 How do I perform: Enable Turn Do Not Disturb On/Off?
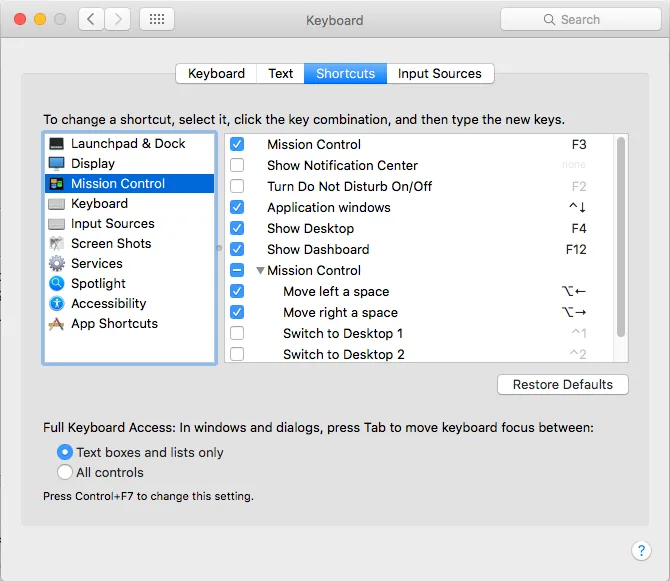coord(237,186)
